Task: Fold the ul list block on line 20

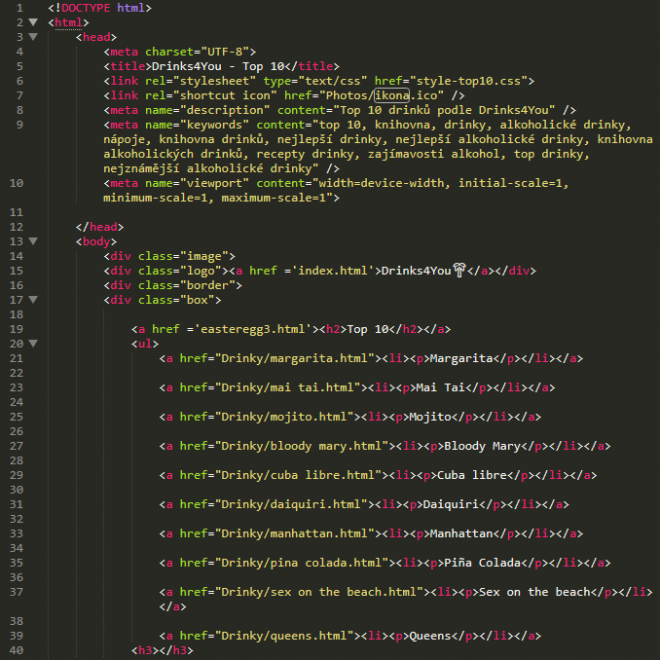Action: [x=33, y=343]
